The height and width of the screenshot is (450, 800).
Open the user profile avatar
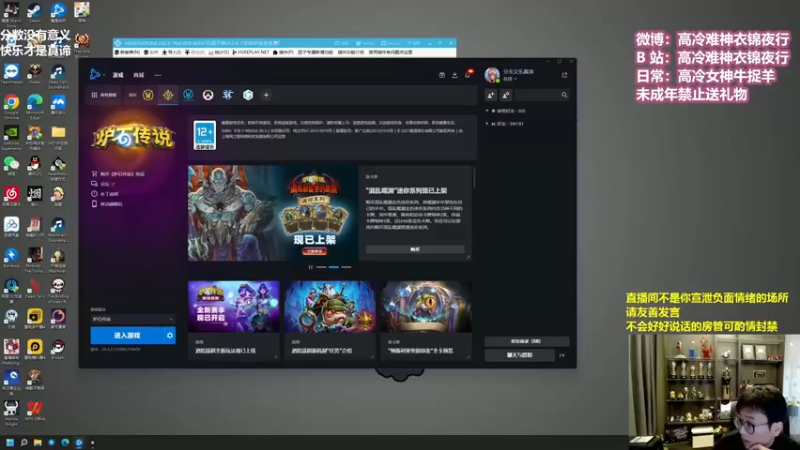click(x=492, y=75)
